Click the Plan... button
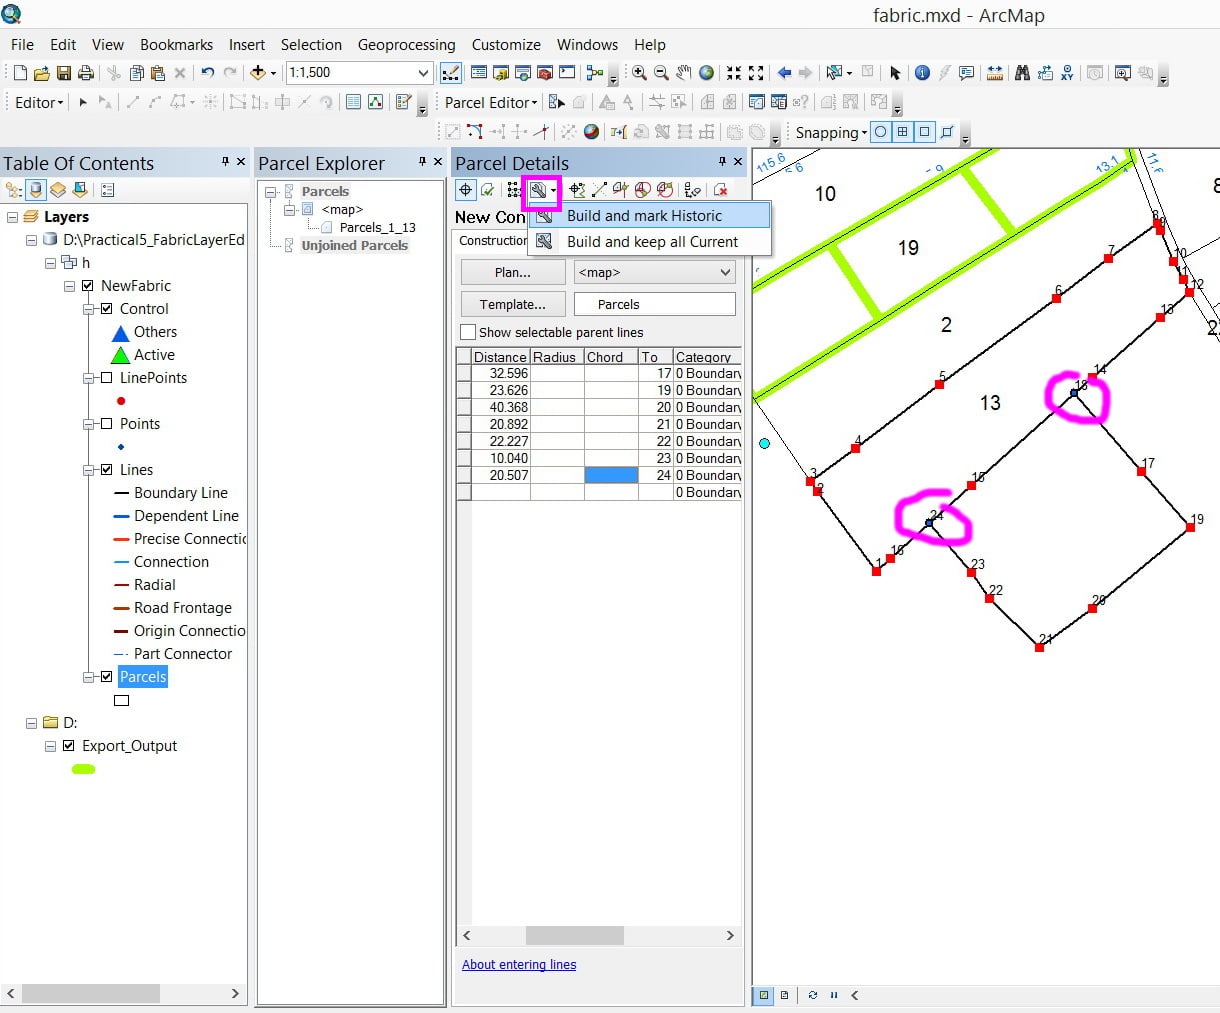Viewport: 1220px width, 1013px height. point(513,272)
